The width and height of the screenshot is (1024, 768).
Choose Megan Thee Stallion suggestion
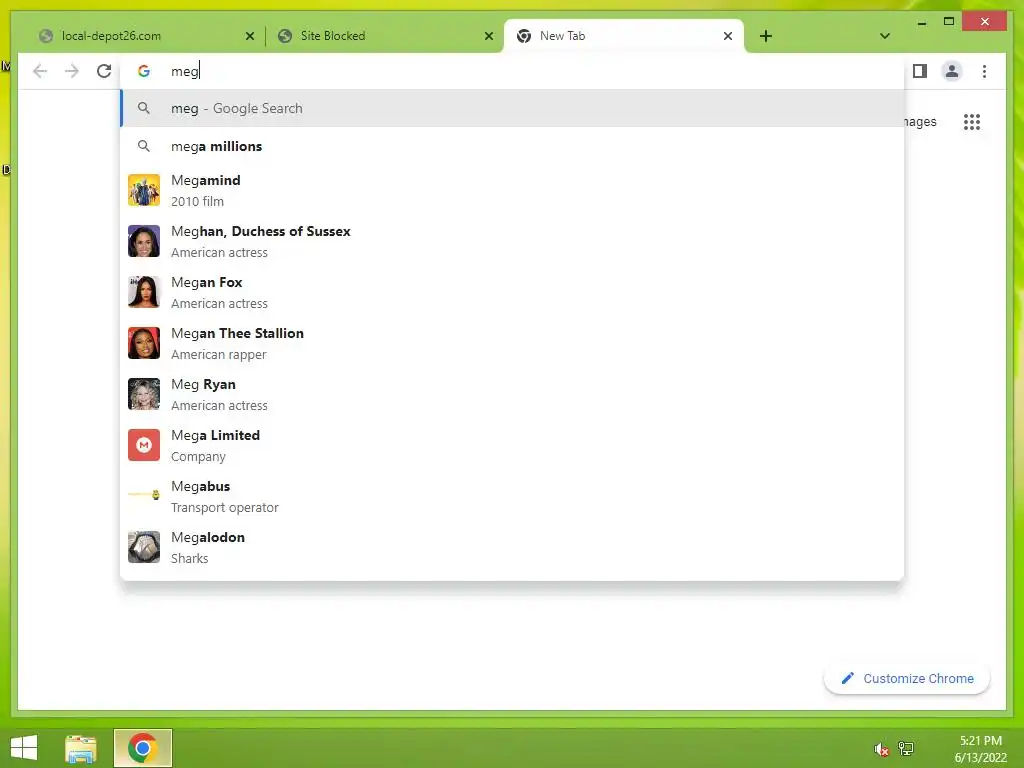tap(512, 343)
